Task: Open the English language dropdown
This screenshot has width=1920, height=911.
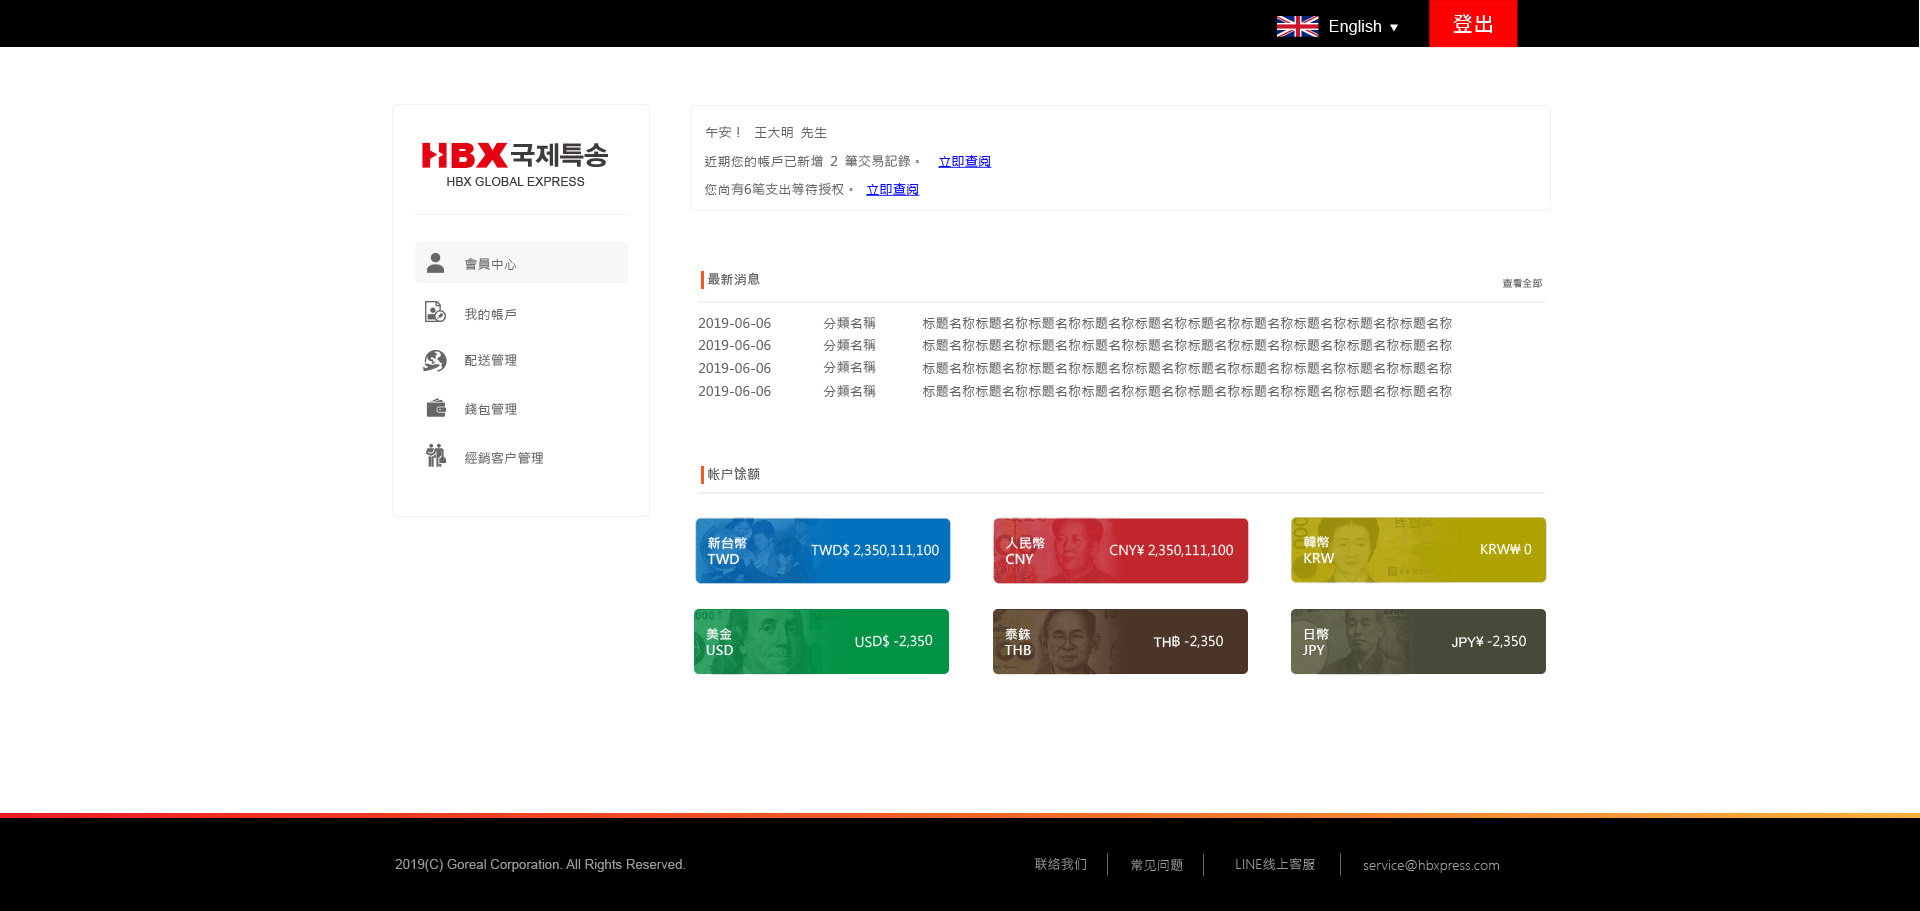Action: [1362, 27]
